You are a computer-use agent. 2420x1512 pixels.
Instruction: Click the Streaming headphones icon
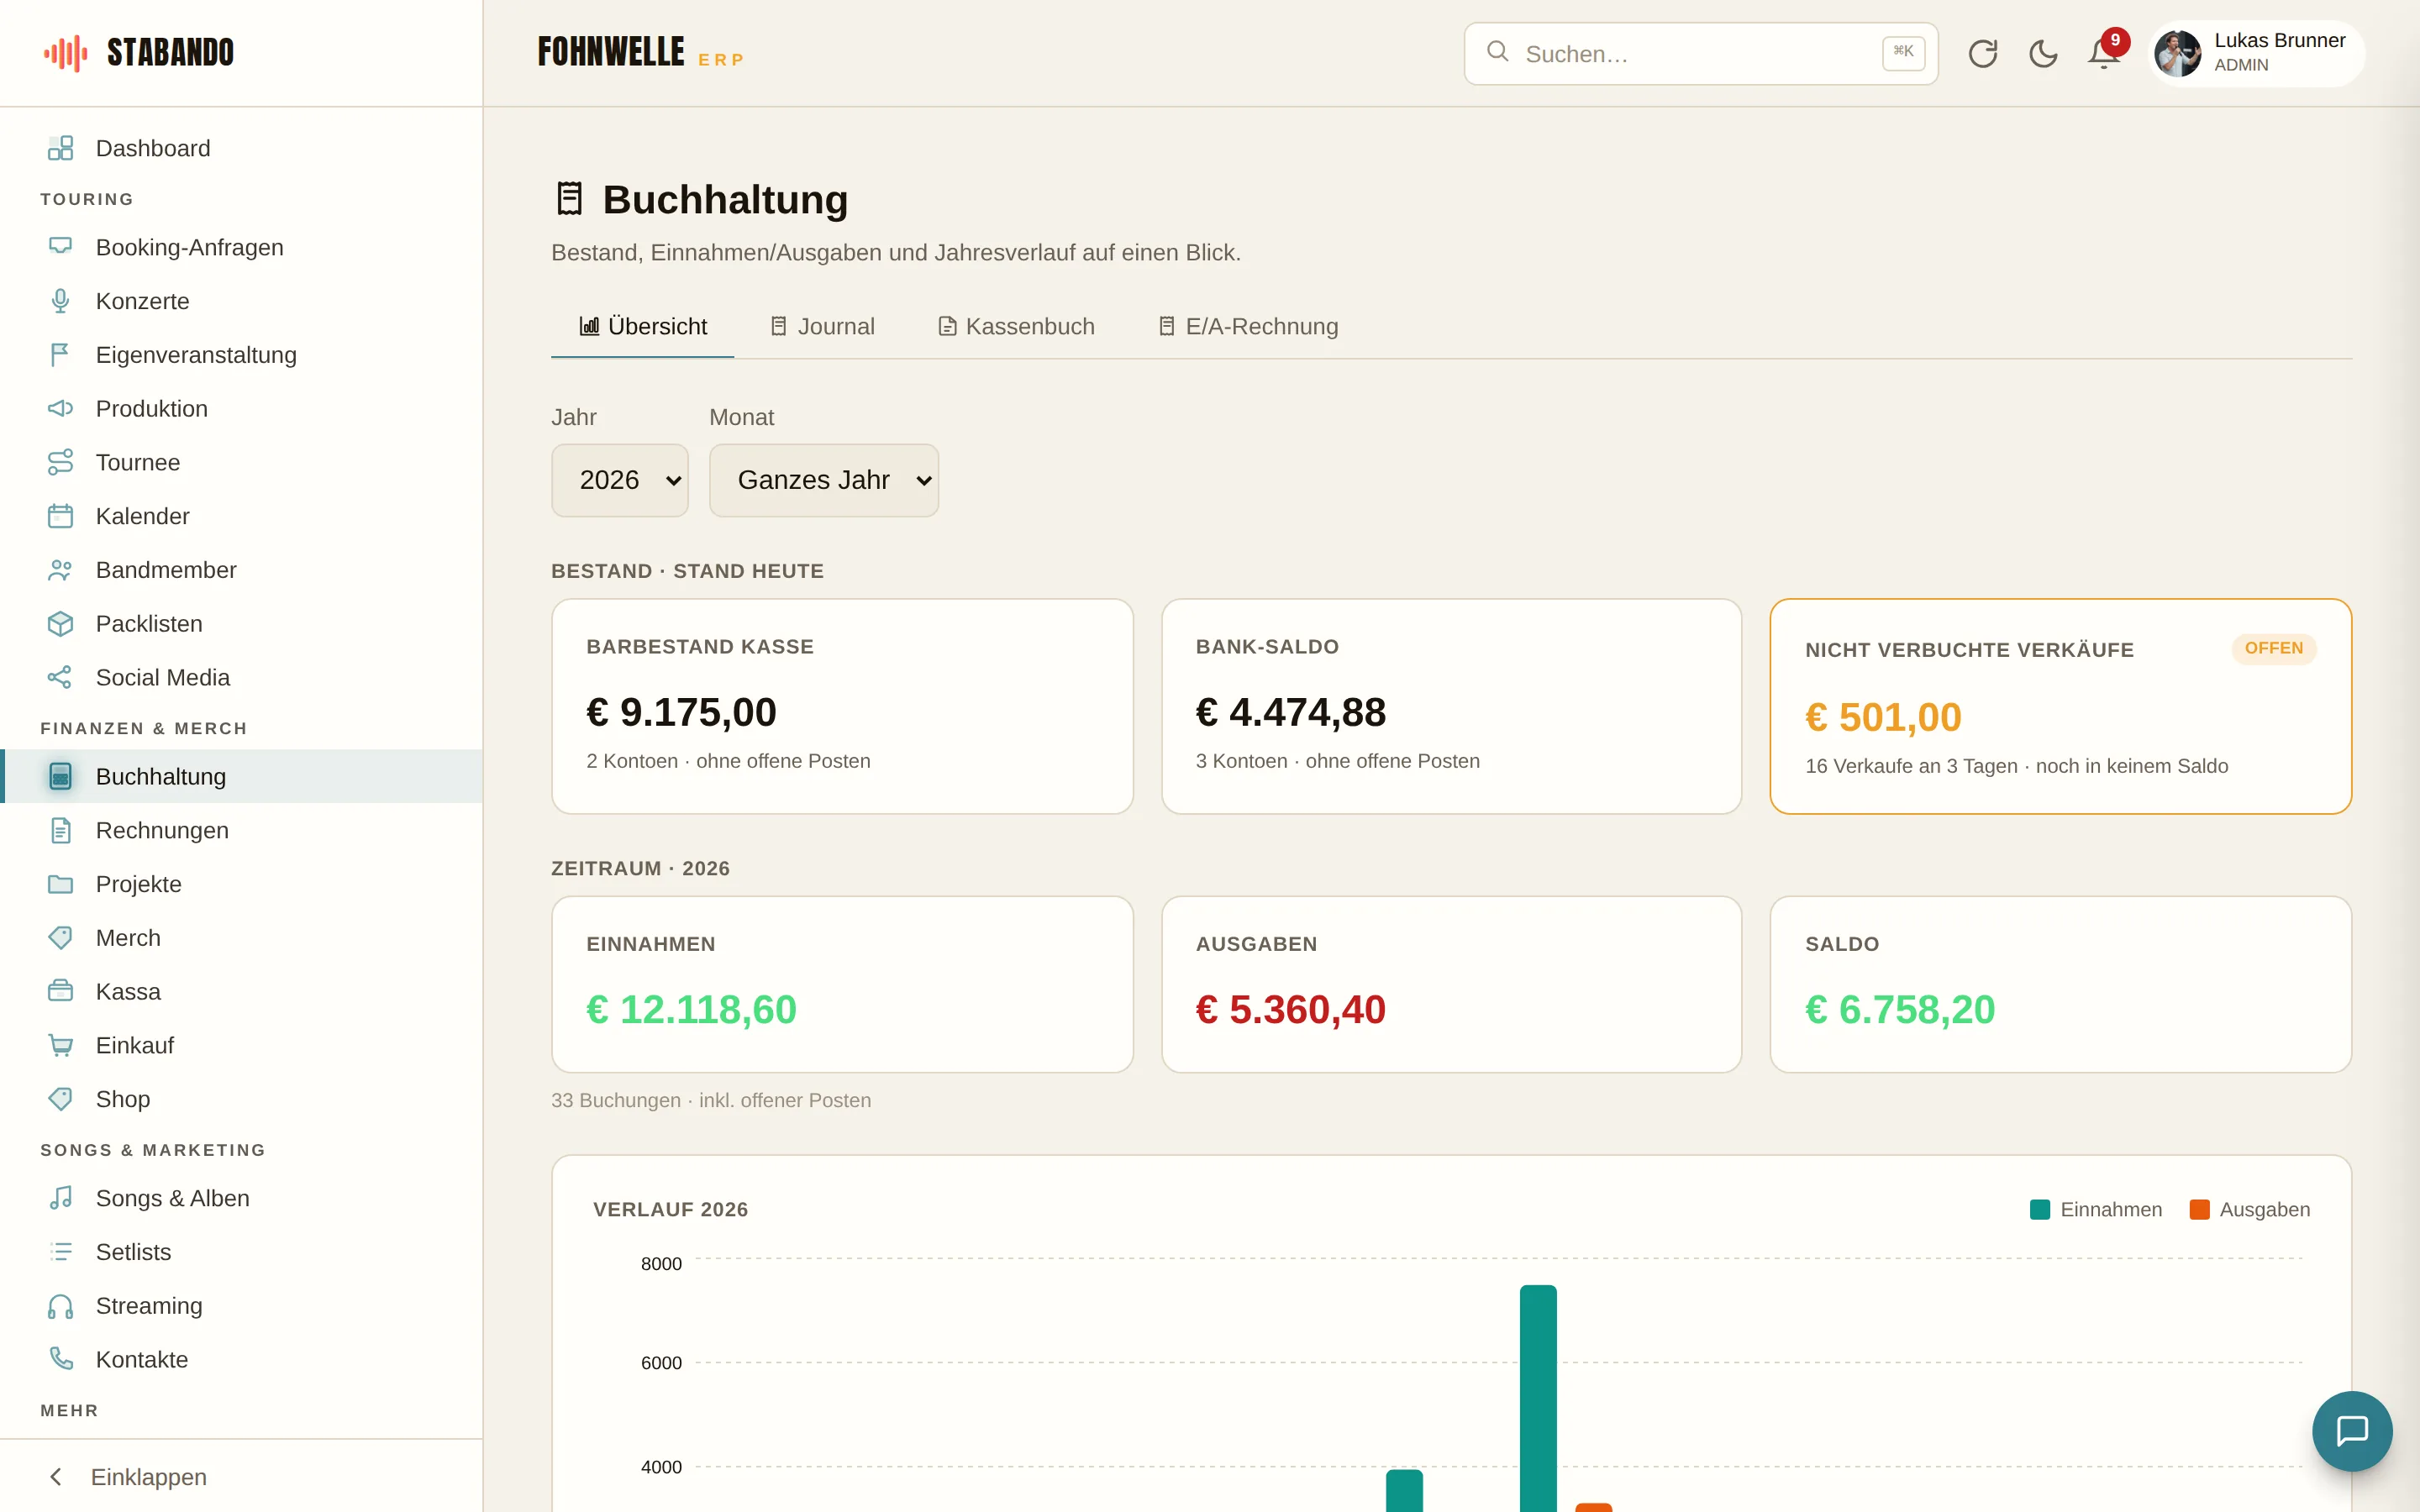(x=60, y=1306)
